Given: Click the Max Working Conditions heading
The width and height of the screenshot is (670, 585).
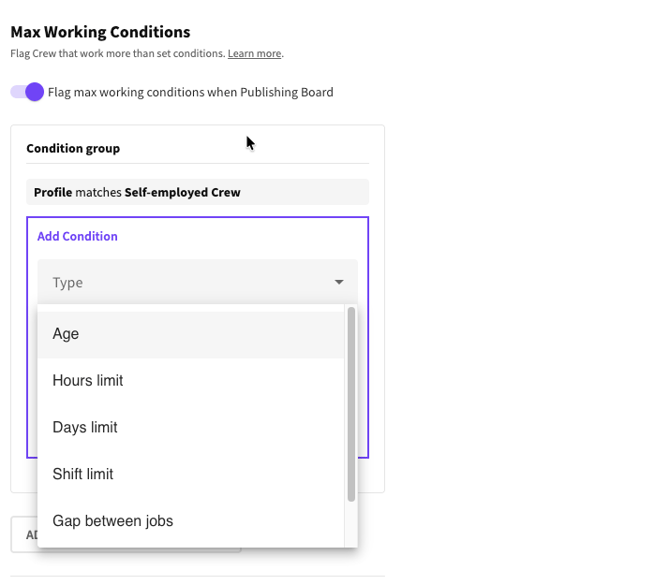Looking at the screenshot, I should [100, 32].
